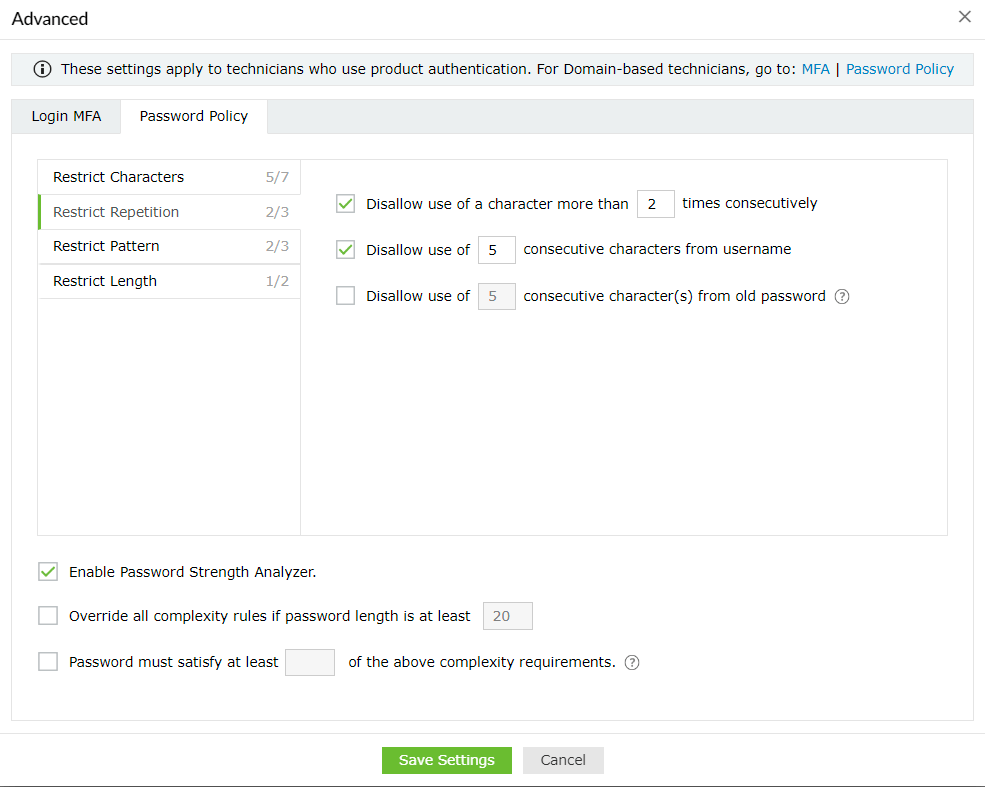
Task: Click the info icon in the notice banner
Action: pos(42,70)
